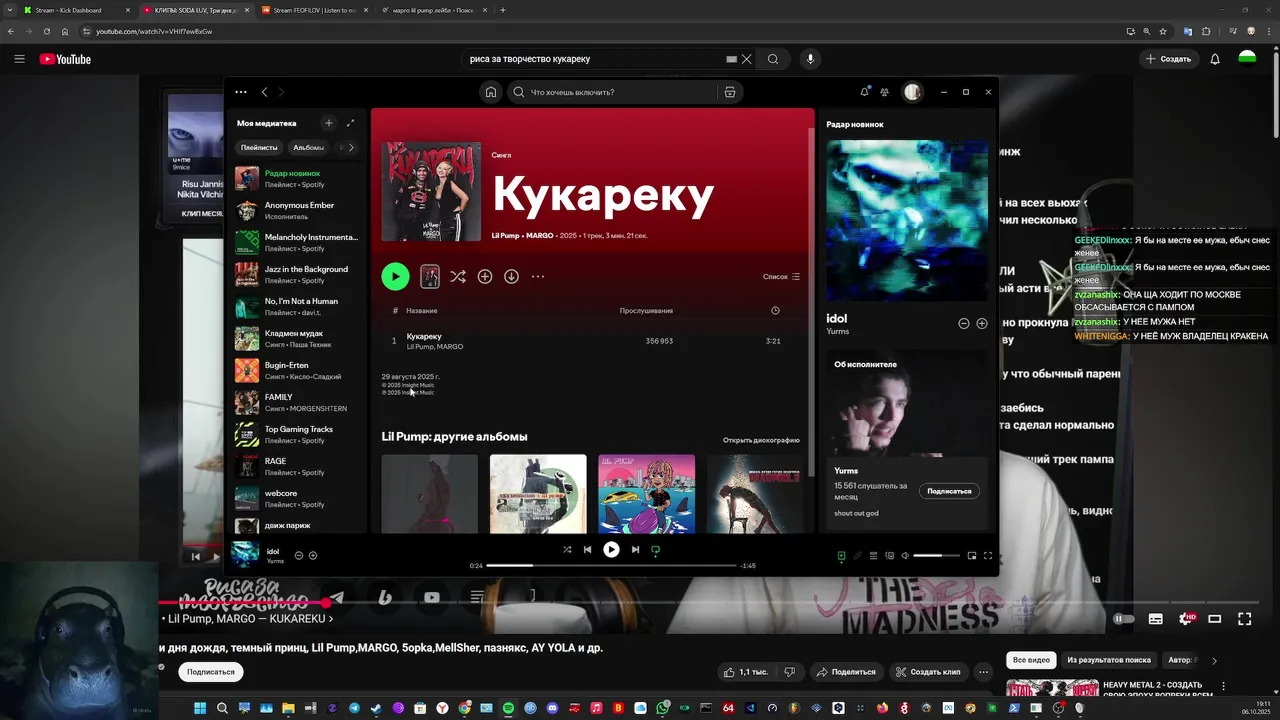Enter Spotify fullscreen mode

pyautogui.click(x=988, y=555)
